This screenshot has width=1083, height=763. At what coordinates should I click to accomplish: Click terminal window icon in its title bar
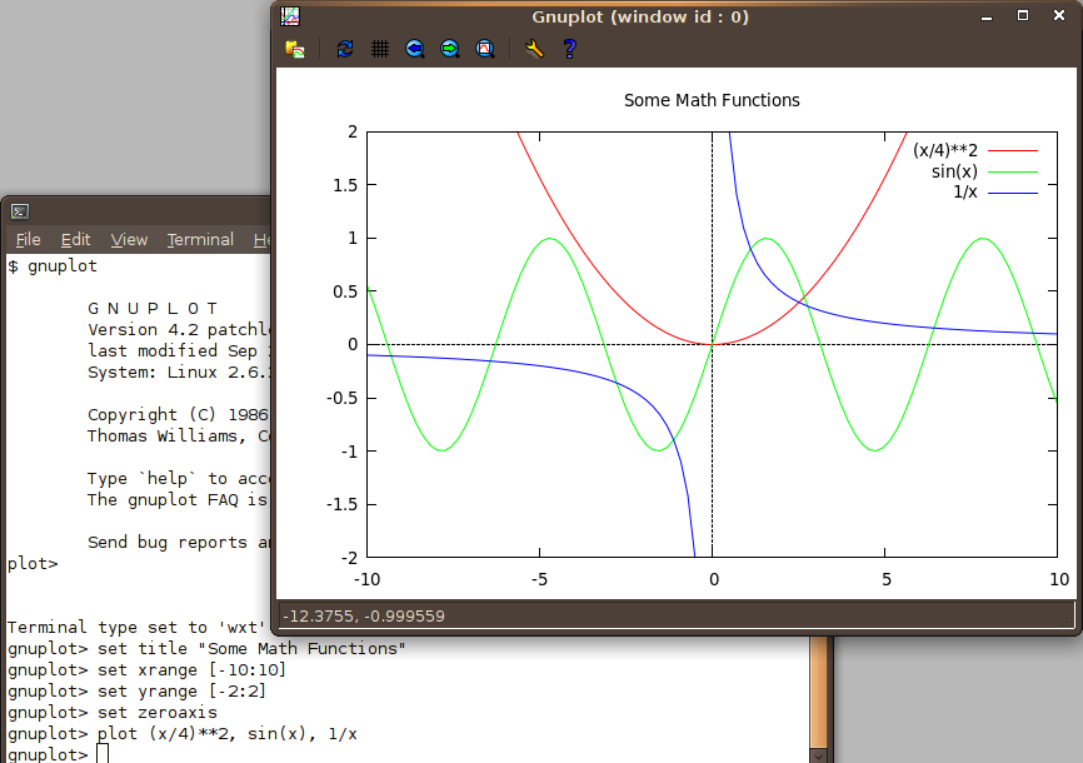coord(20,211)
